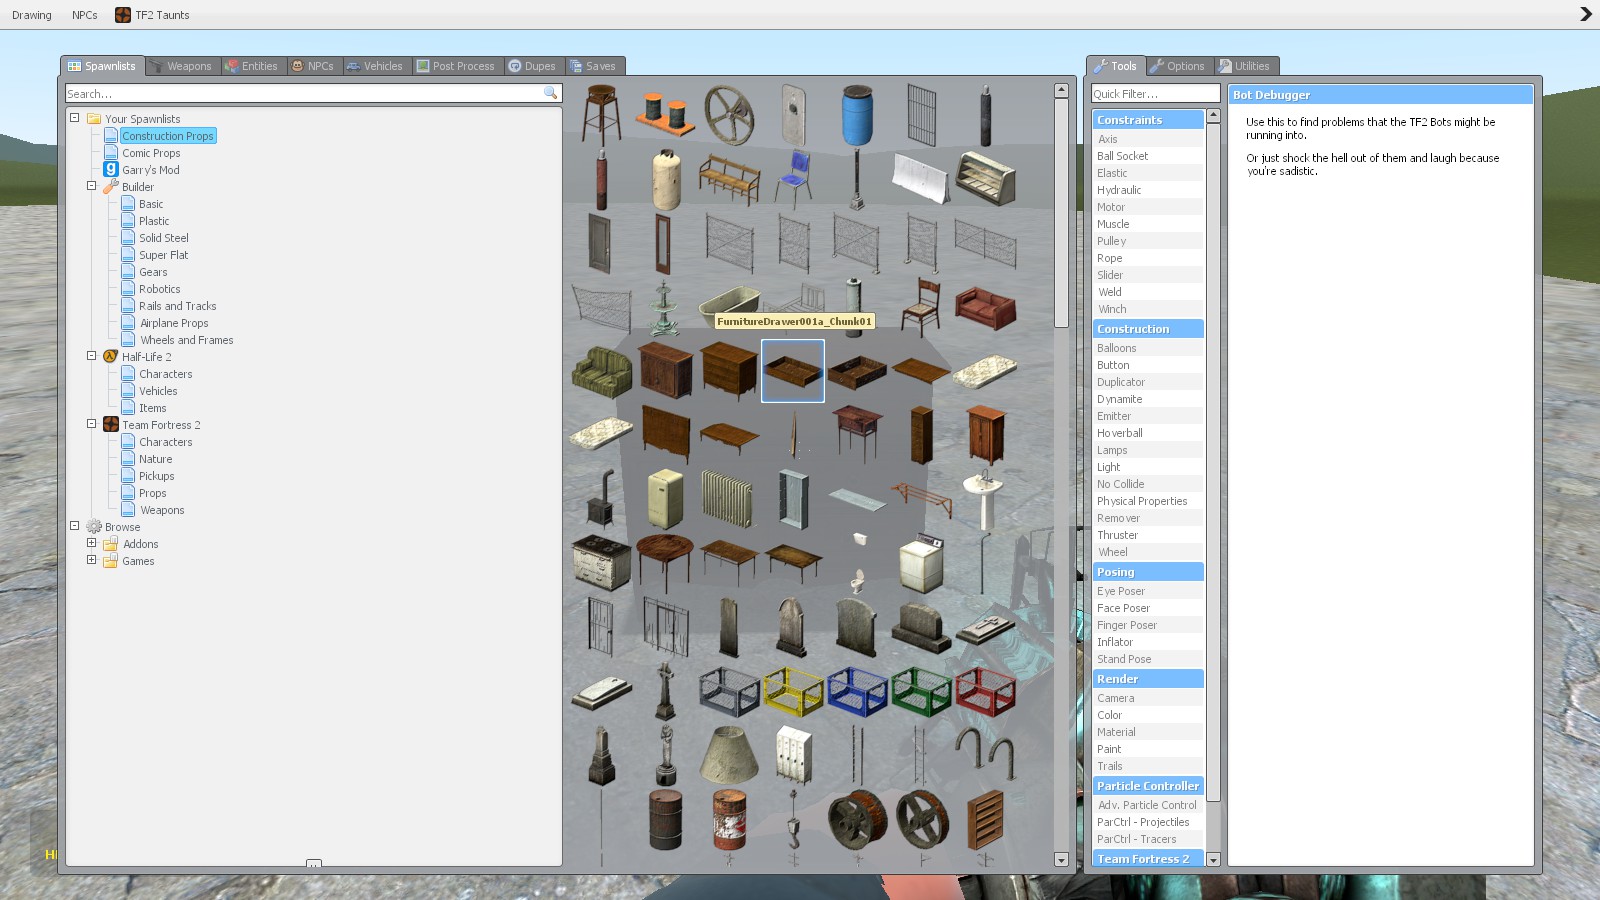Open Half-Life 2 Vehicles list
The height and width of the screenshot is (900, 1600).
coord(158,391)
